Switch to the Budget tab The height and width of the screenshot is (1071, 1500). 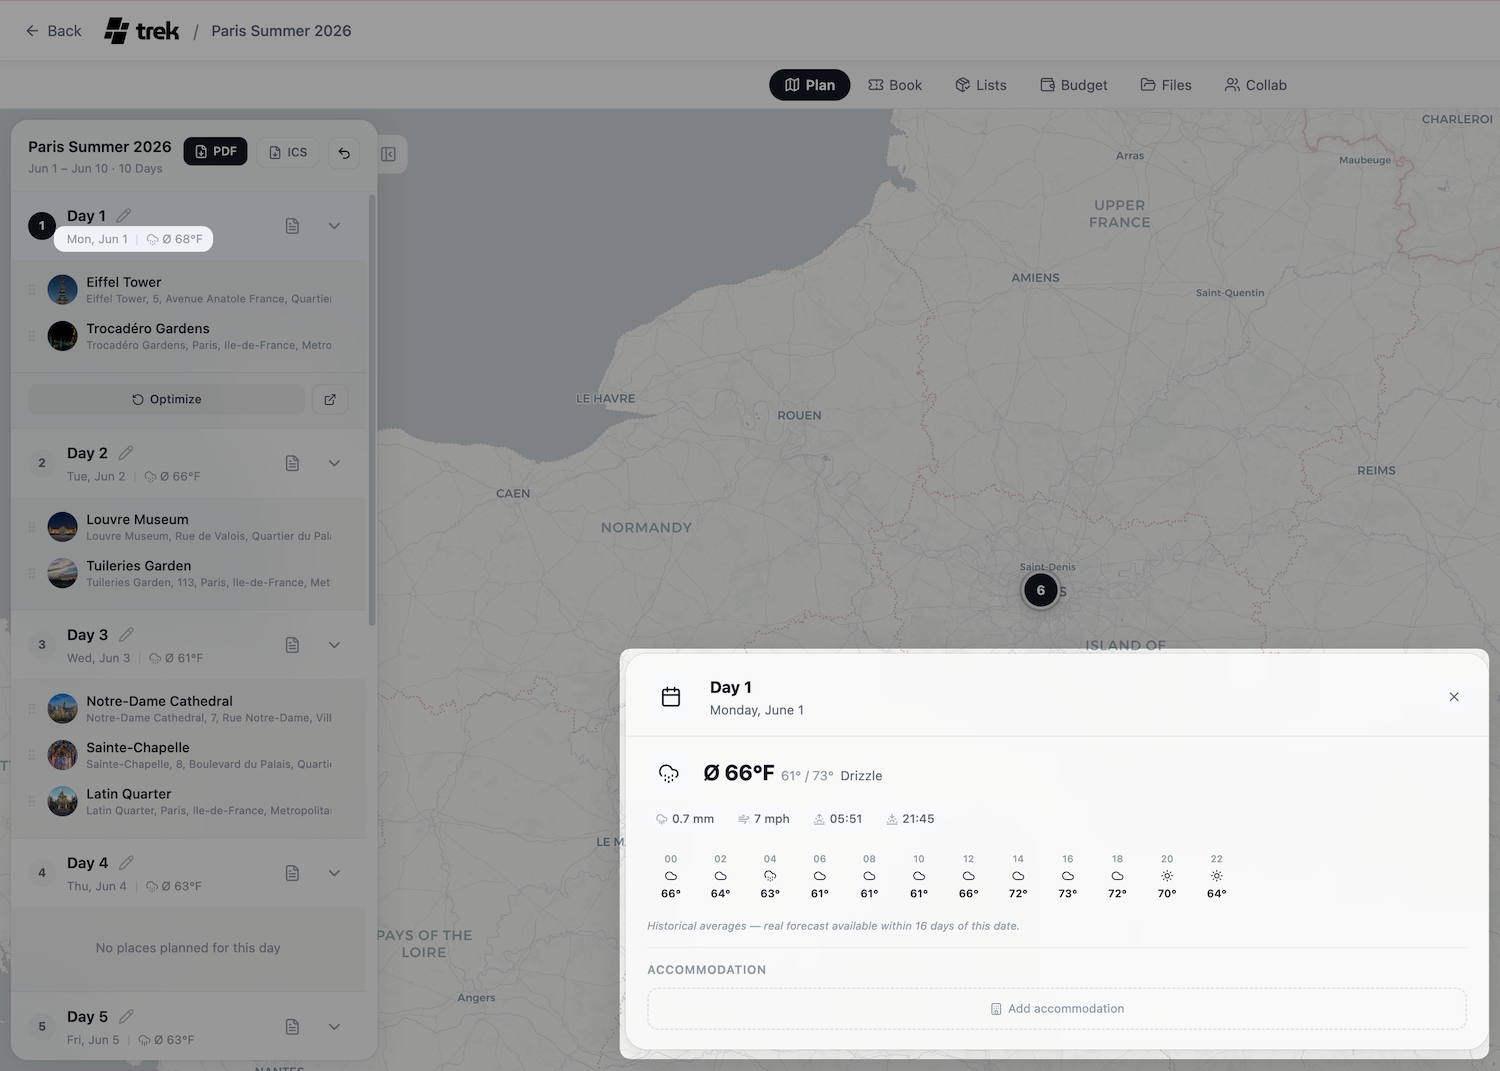[x=1074, y=85]
